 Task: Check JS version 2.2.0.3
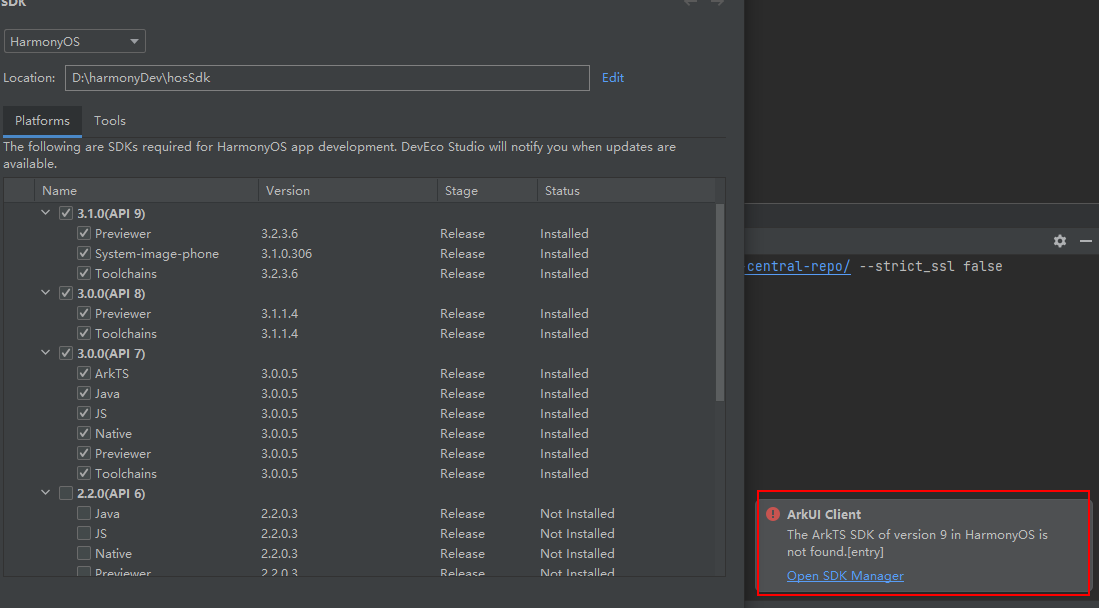[84, 533]
